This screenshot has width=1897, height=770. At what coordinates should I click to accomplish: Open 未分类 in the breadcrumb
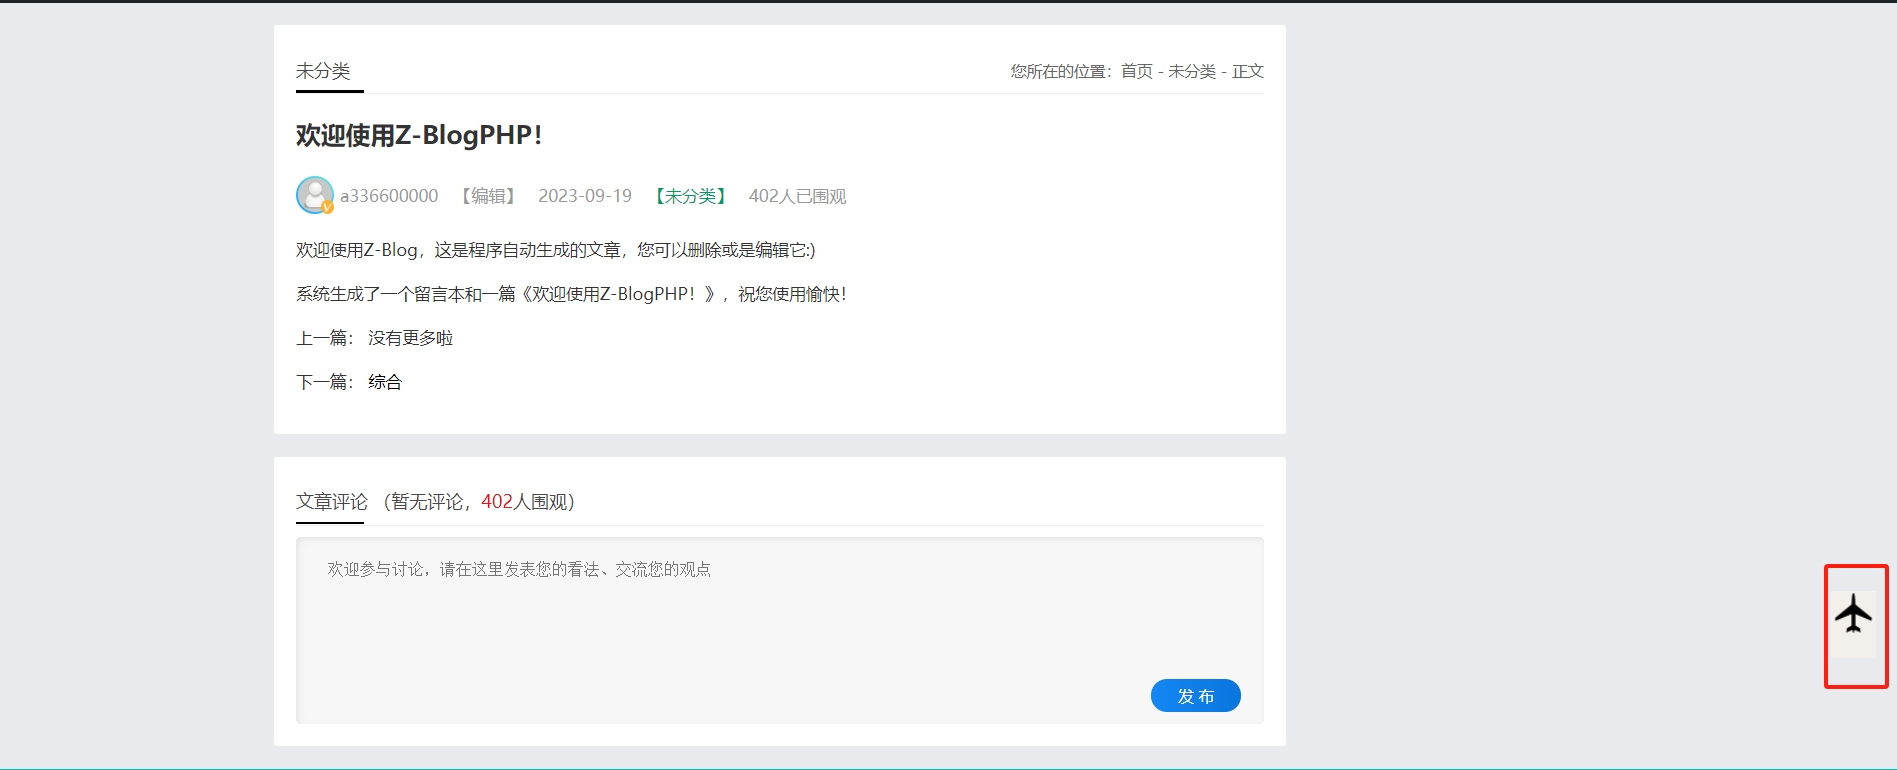tap(1192, 71)
